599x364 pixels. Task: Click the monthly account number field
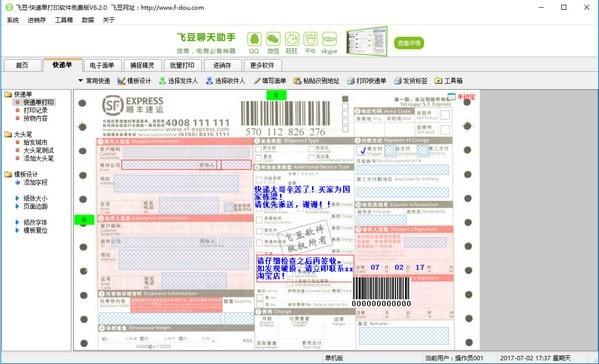403,170
